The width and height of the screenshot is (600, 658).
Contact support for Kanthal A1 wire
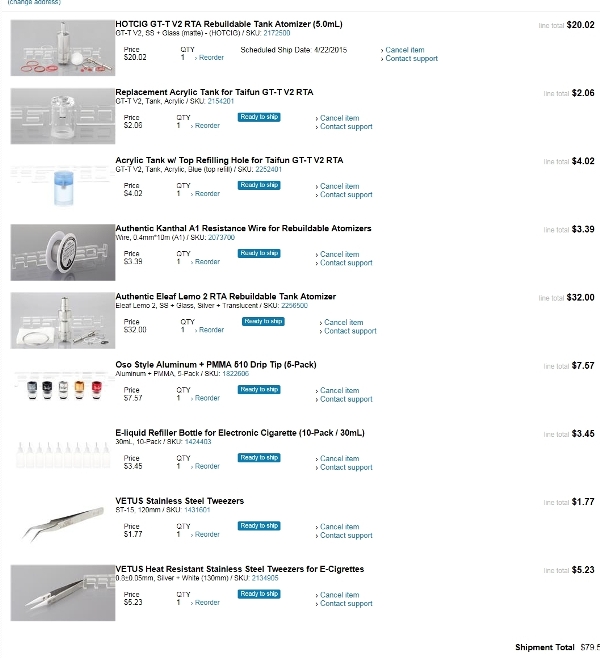pyautogui.click(x=346, y=263)
